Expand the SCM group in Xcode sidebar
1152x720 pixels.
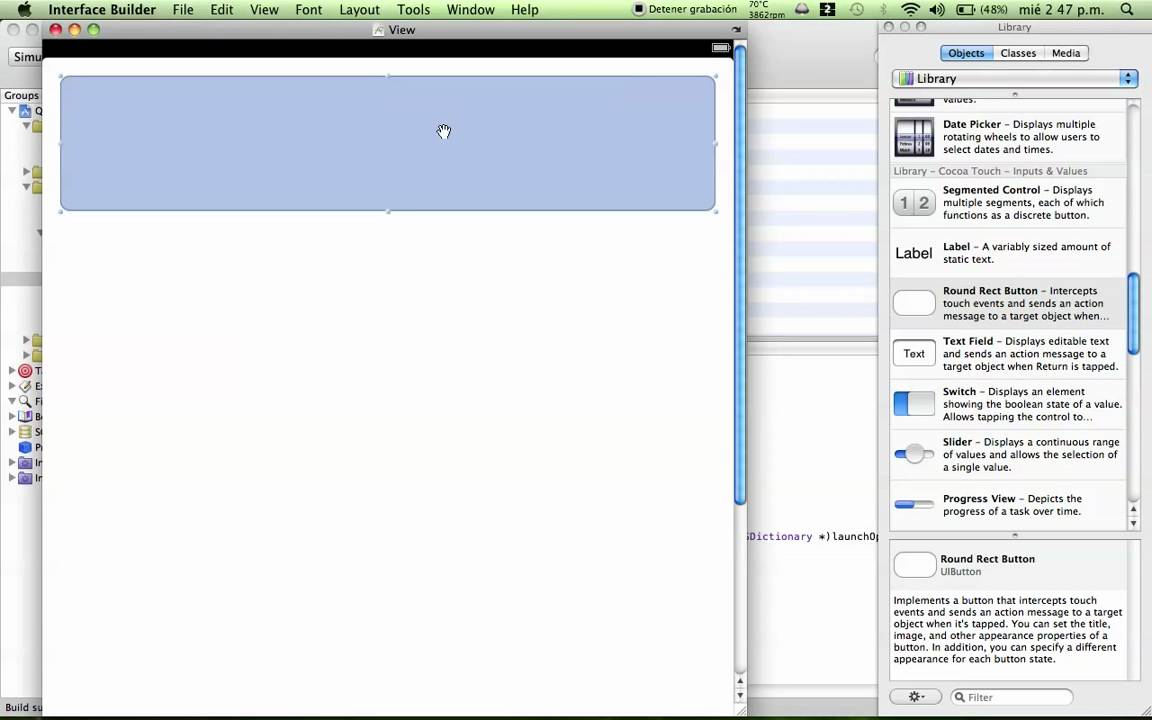pos(12,431)
